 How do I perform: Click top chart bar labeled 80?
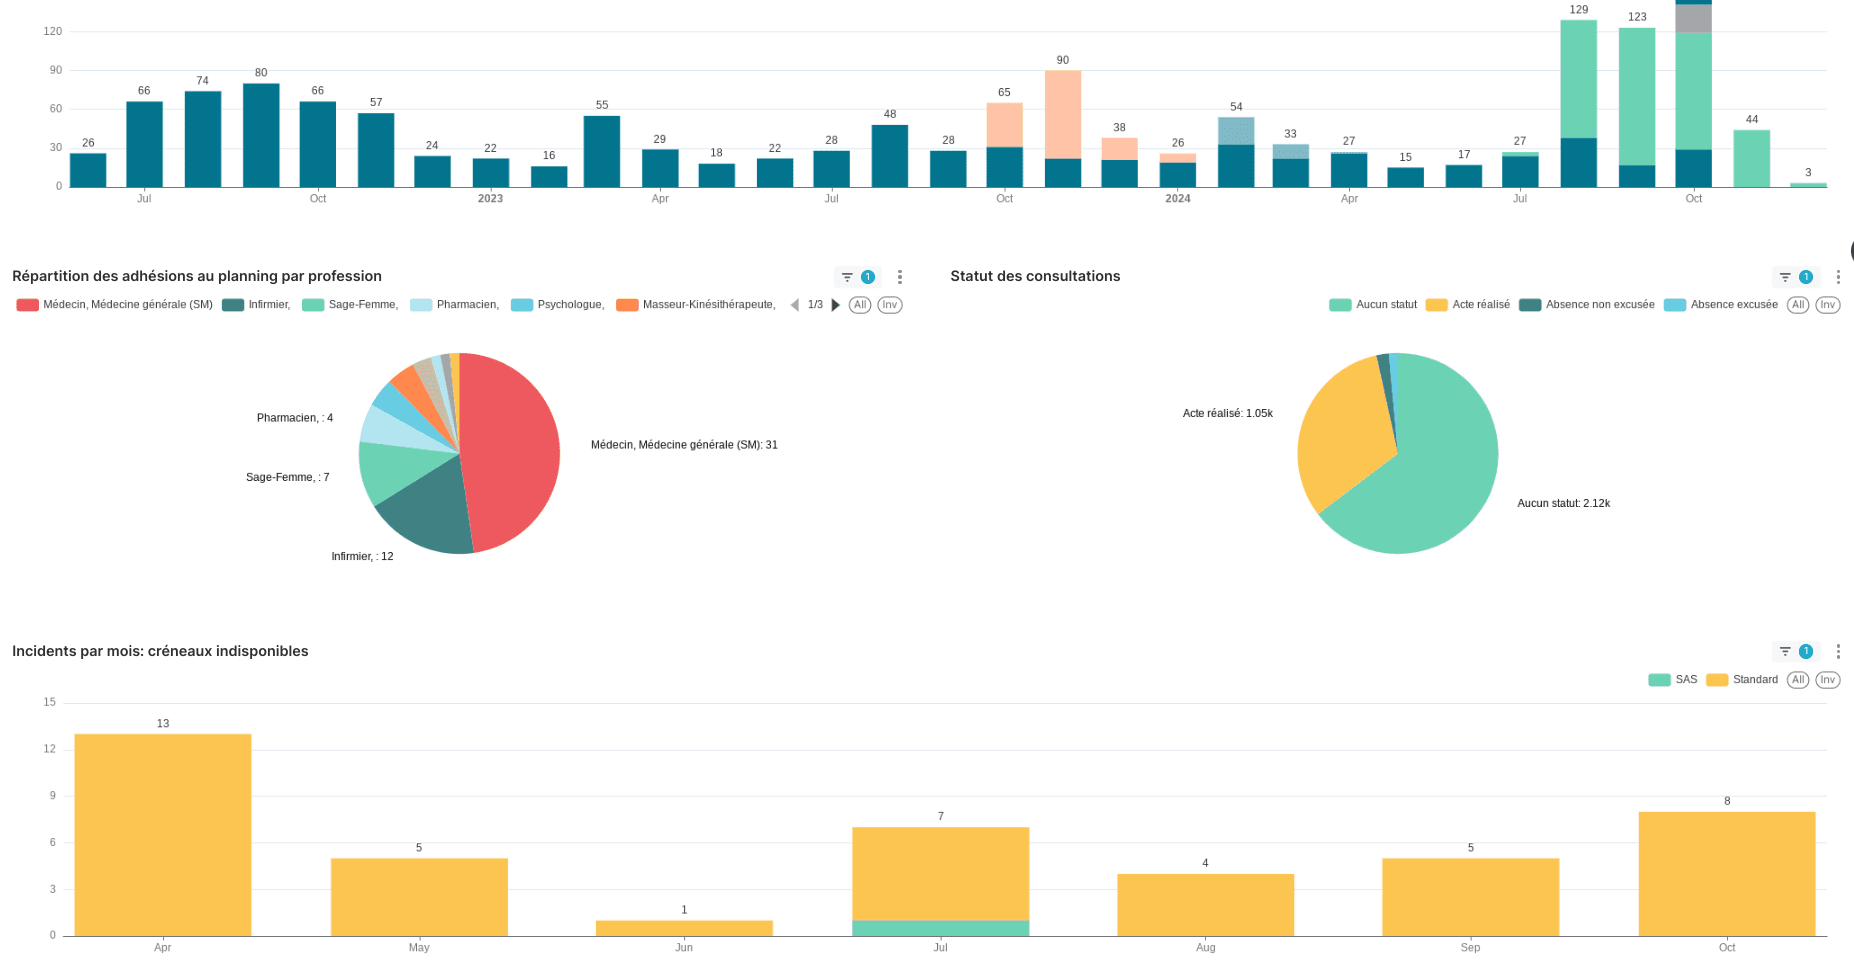[x=261, y=135]
